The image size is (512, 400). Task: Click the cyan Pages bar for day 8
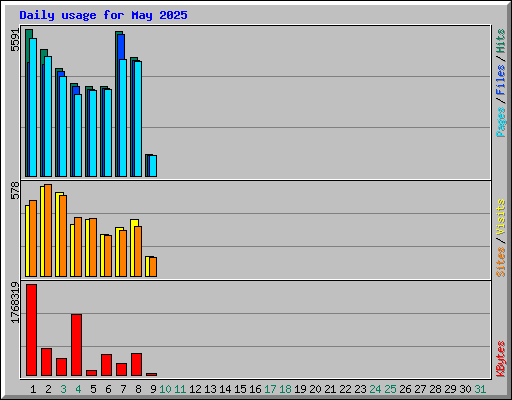tap(138, 119)
